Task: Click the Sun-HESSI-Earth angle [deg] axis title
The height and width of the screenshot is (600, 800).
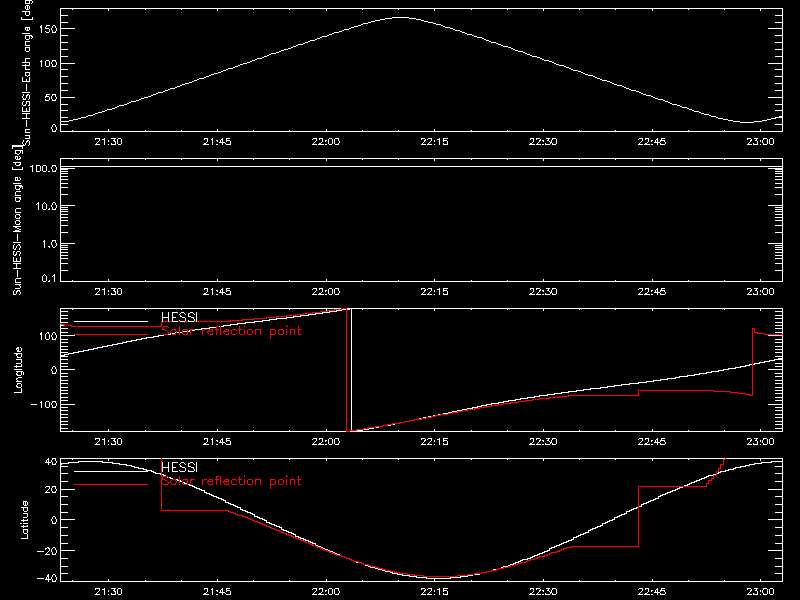Action: pyautogui.click(x=27, y=73)
